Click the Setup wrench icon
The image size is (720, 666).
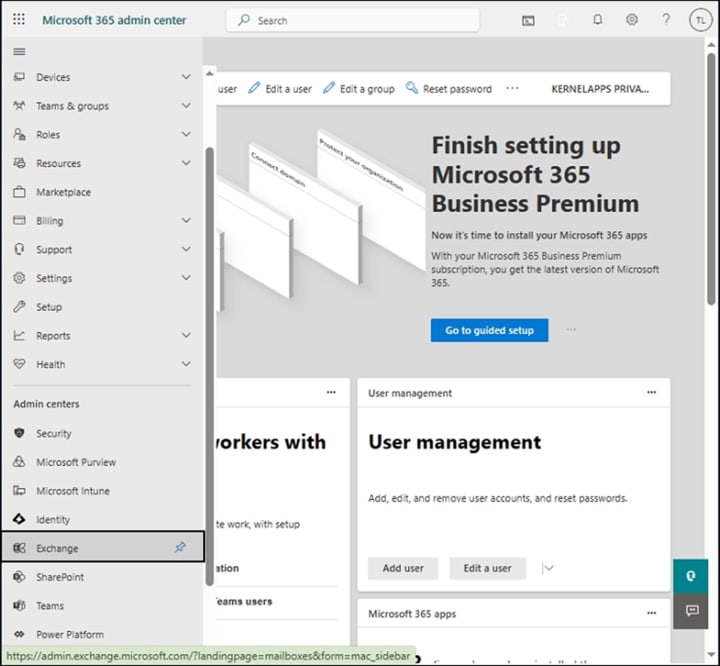(19, 306)
